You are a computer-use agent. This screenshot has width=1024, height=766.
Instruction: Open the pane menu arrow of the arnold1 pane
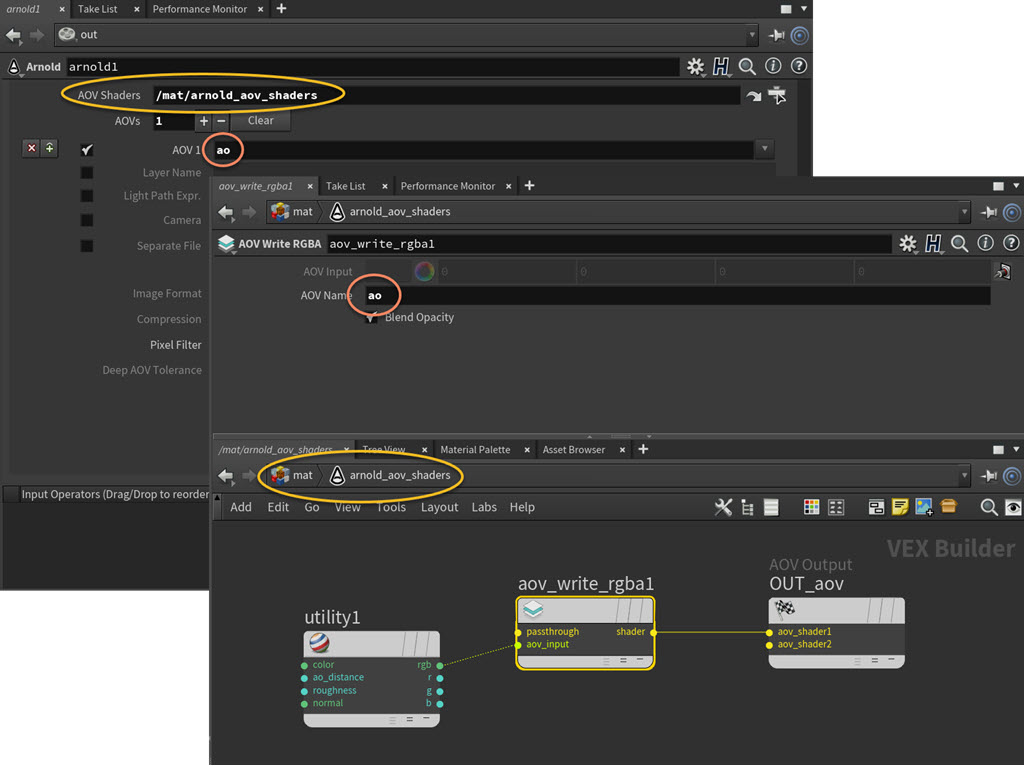pyautogui.click(x=804, y=9)
